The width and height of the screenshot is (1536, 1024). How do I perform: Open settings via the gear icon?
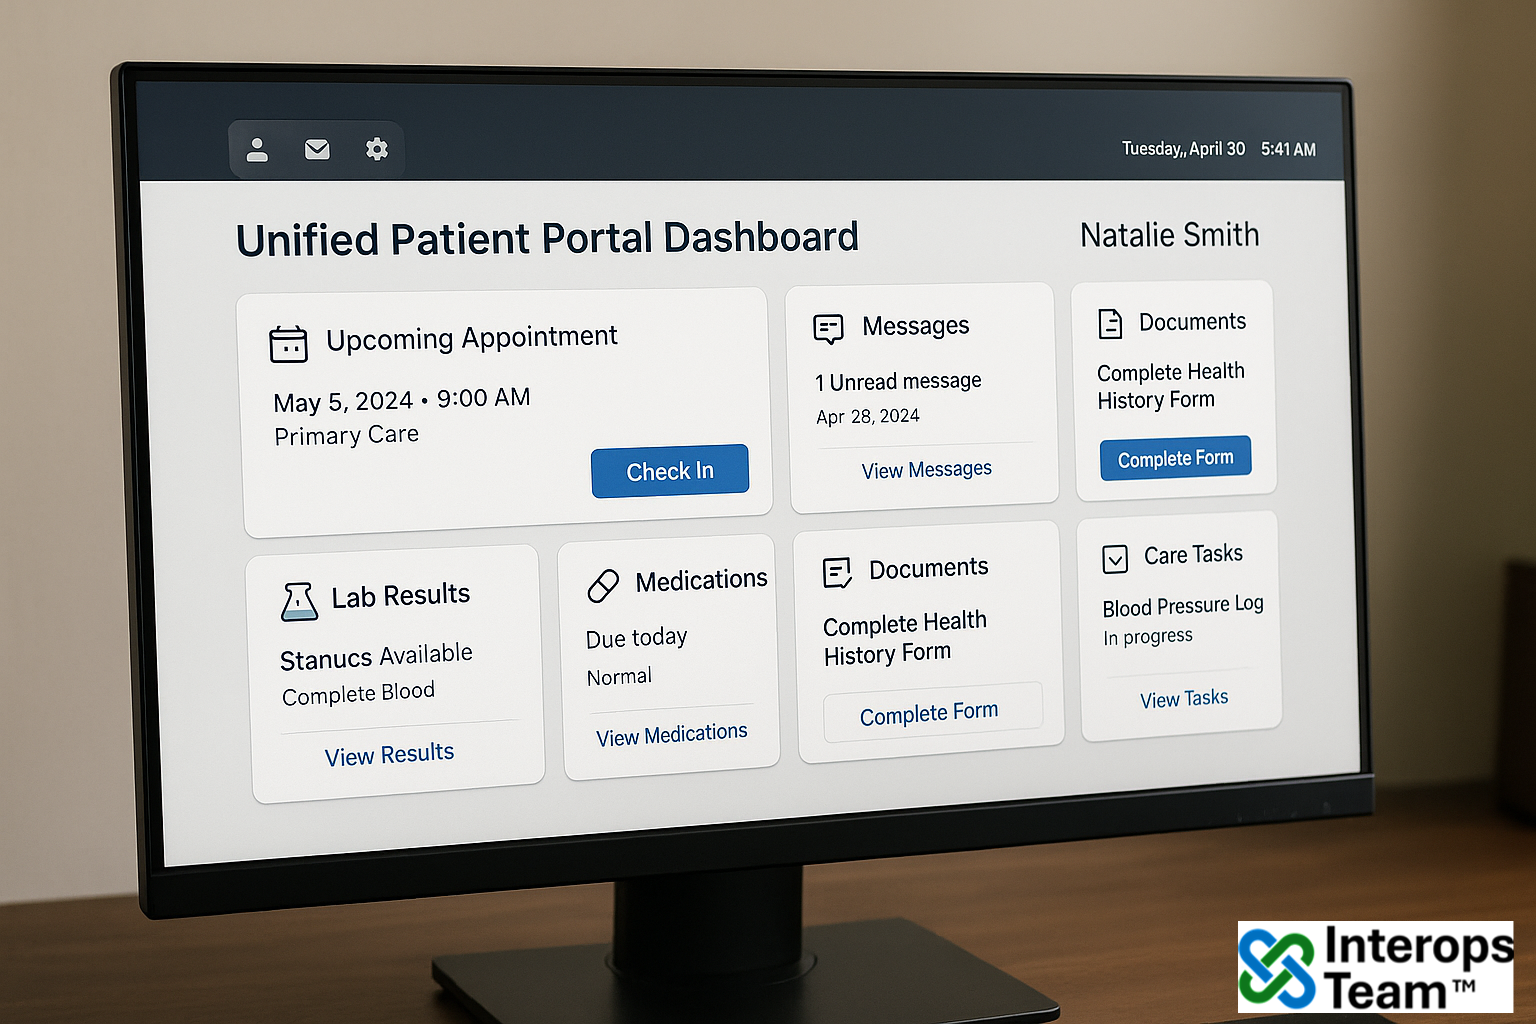point(377,149)
